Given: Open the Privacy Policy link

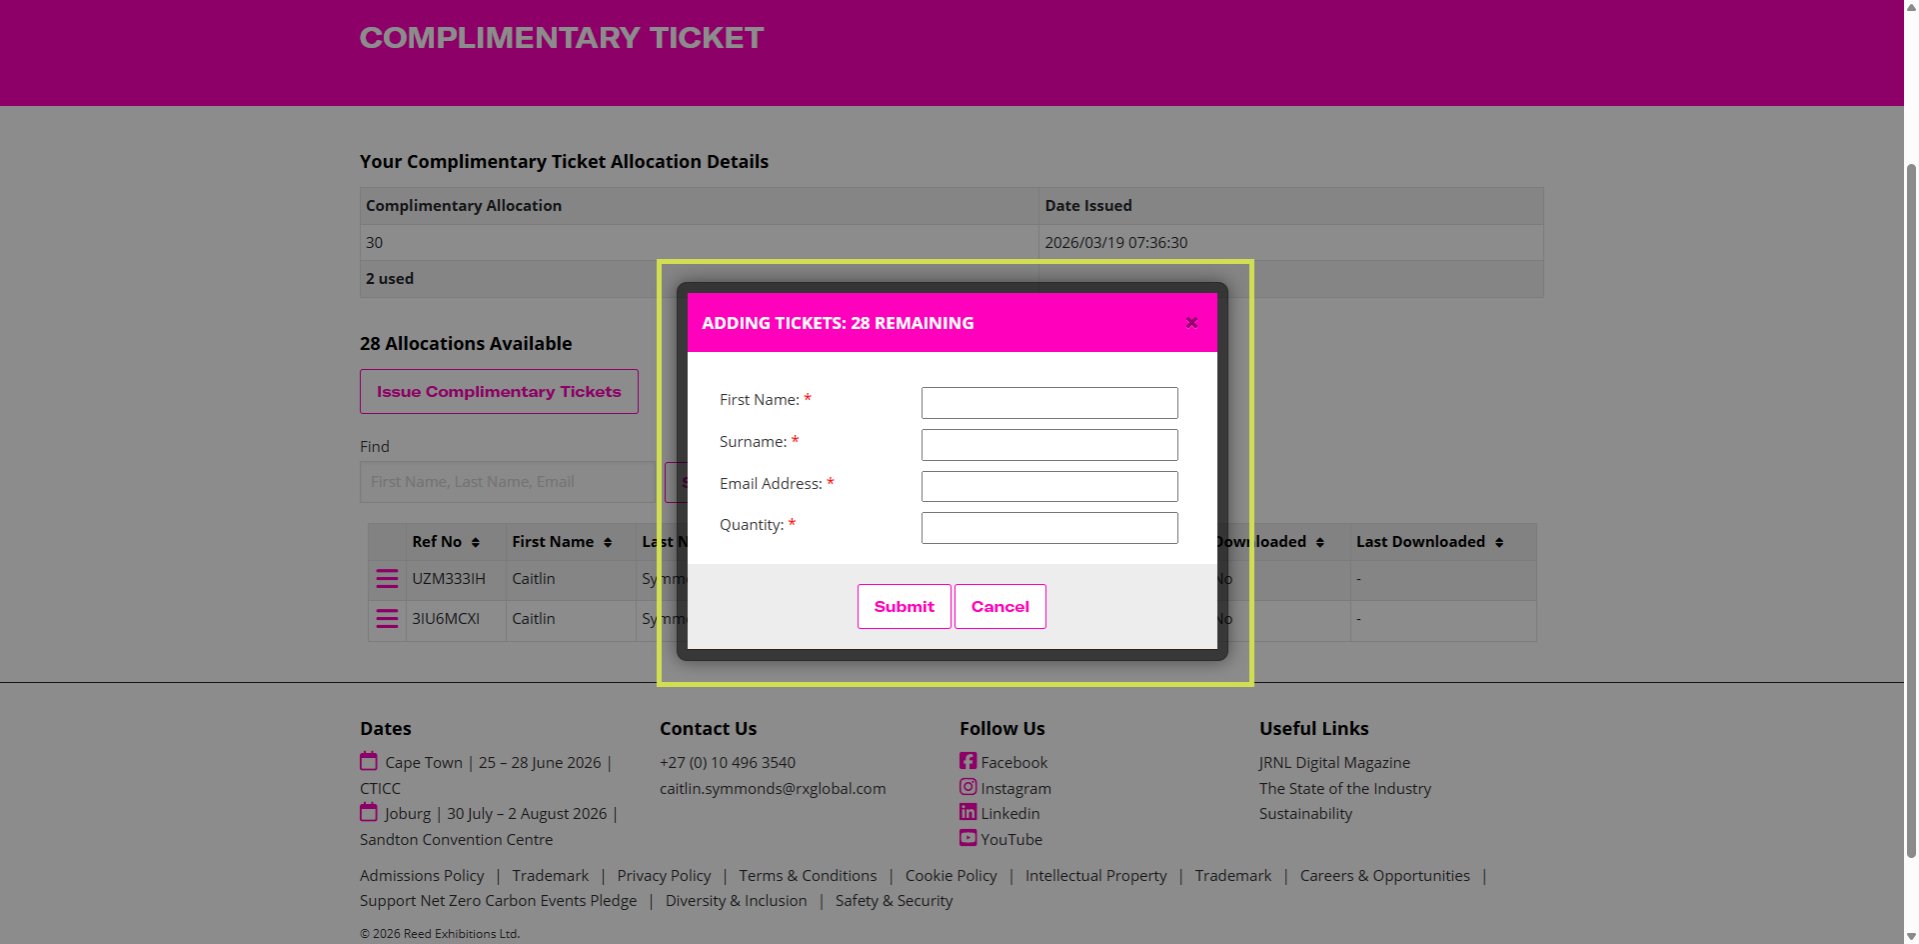Looking at the screenshot, I should click(664, 875).
